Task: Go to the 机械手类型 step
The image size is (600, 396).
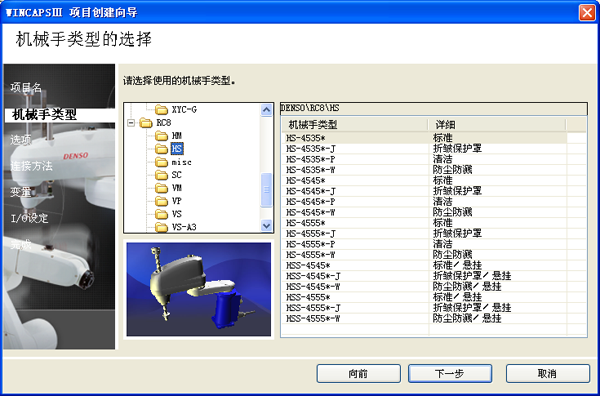Action: coord(44,114)
